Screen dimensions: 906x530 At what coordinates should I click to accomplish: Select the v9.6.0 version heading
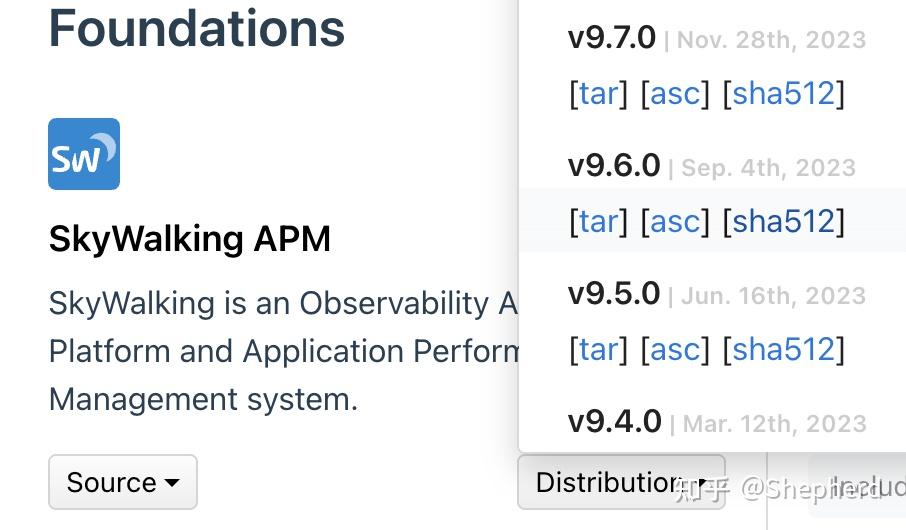tap(614, 166)
